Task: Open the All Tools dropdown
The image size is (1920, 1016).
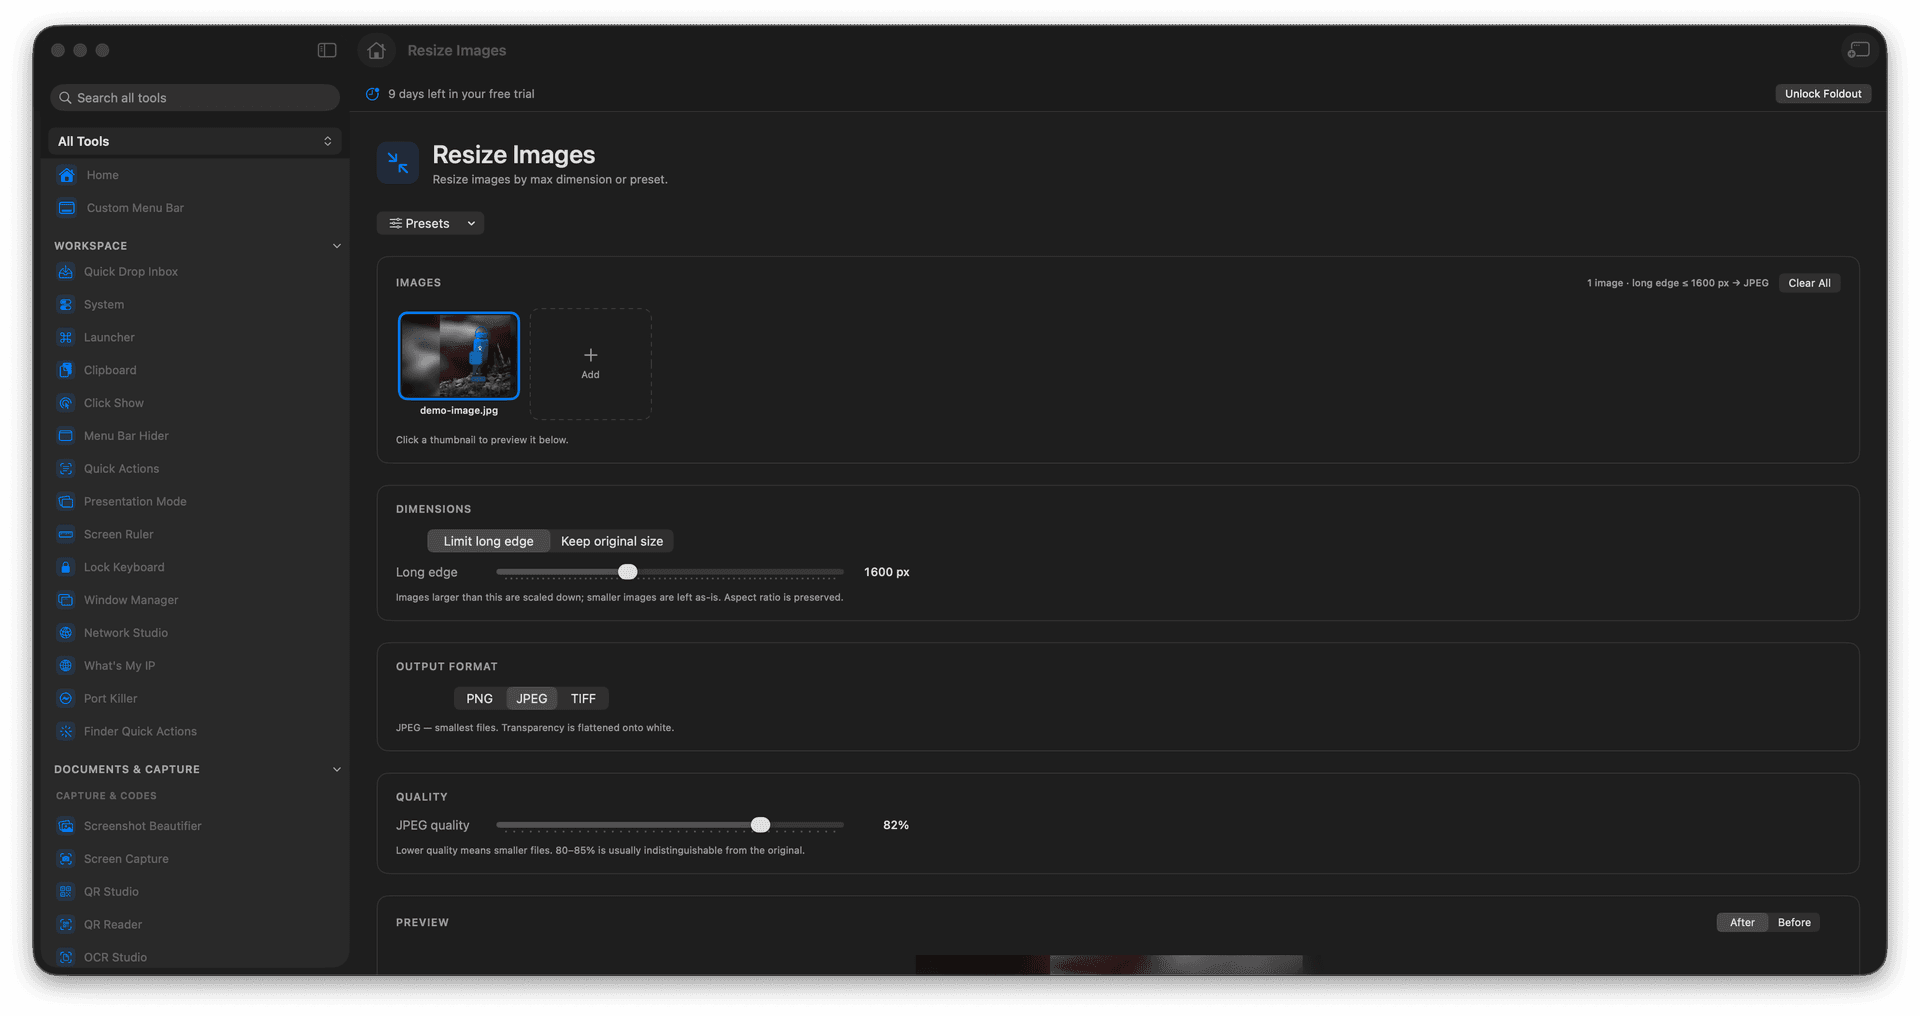Action: tap(195, 142)
